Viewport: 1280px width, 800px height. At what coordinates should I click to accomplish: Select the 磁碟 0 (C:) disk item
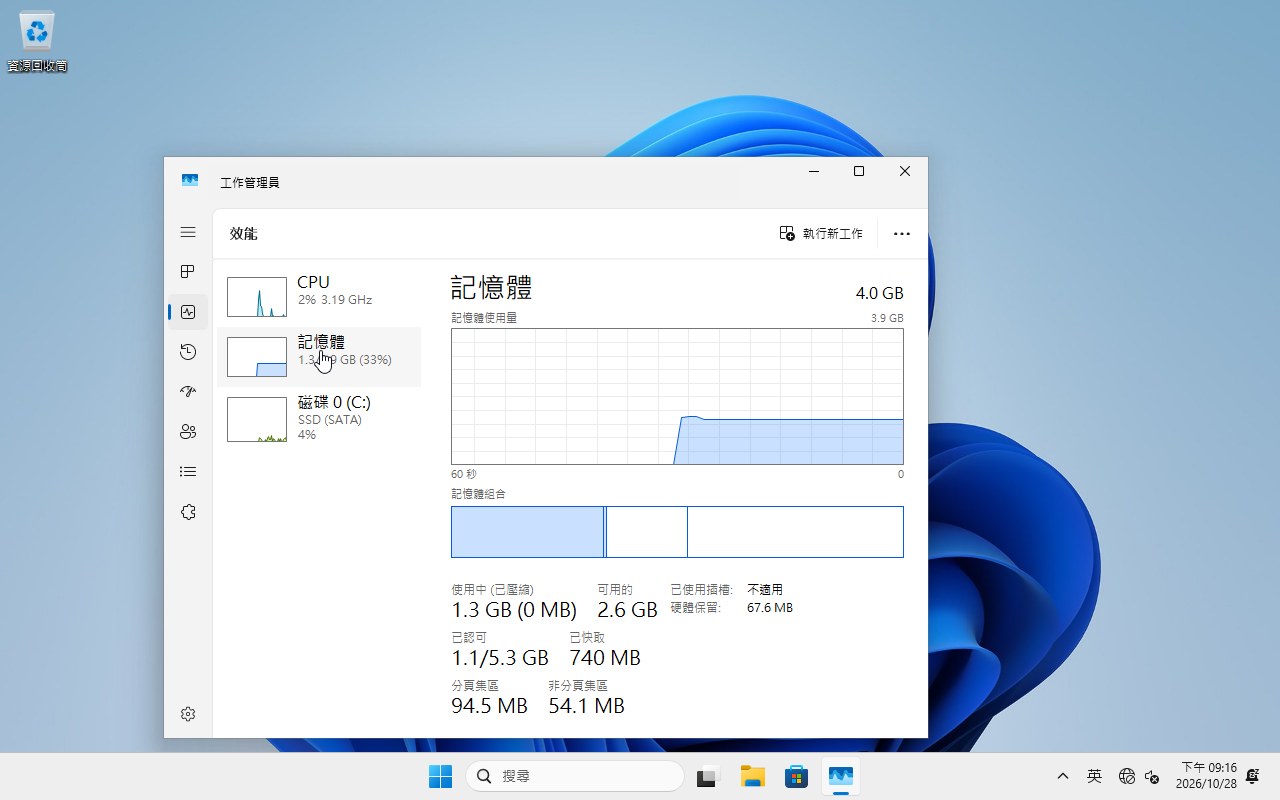coord(319,419)
